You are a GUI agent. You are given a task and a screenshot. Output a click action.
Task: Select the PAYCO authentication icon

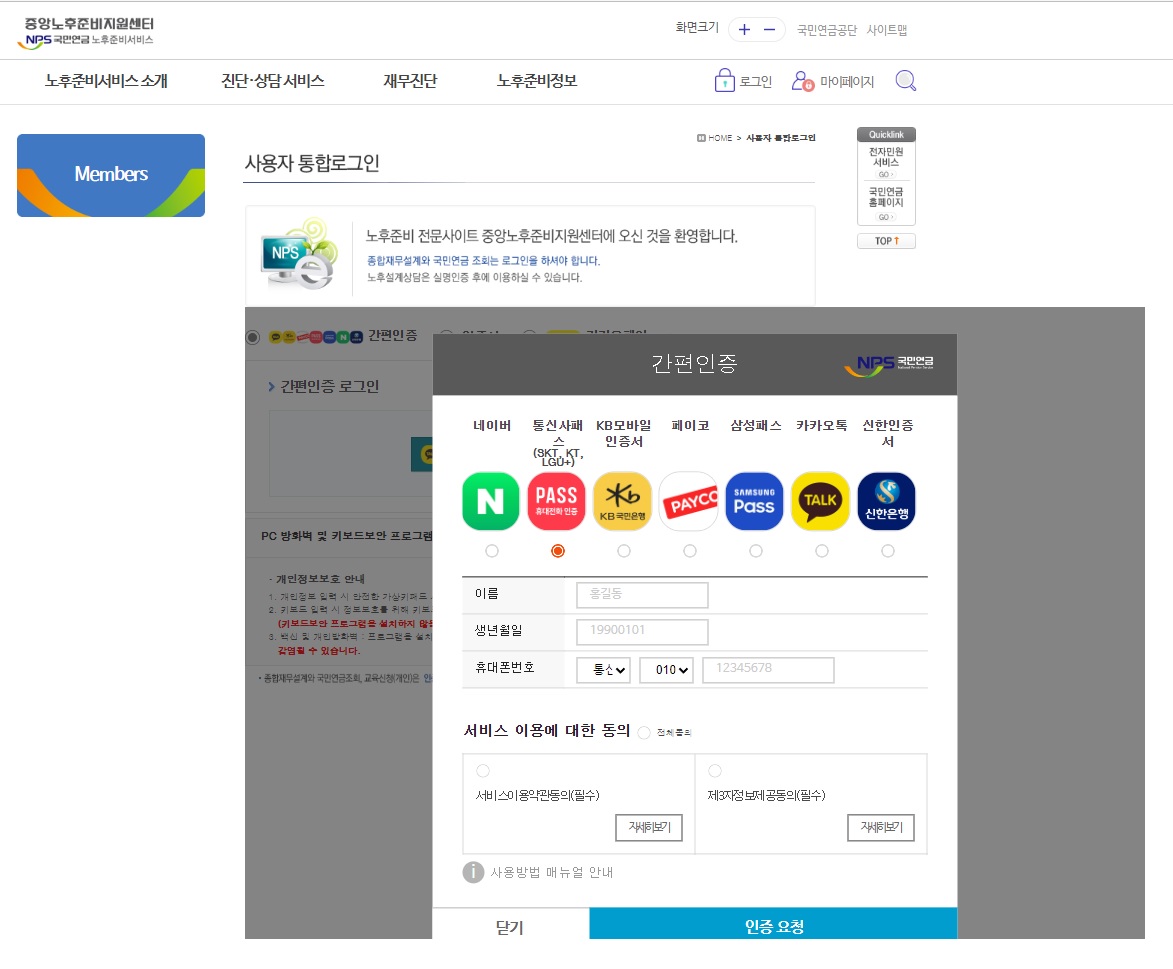click(x=688, y=501)
